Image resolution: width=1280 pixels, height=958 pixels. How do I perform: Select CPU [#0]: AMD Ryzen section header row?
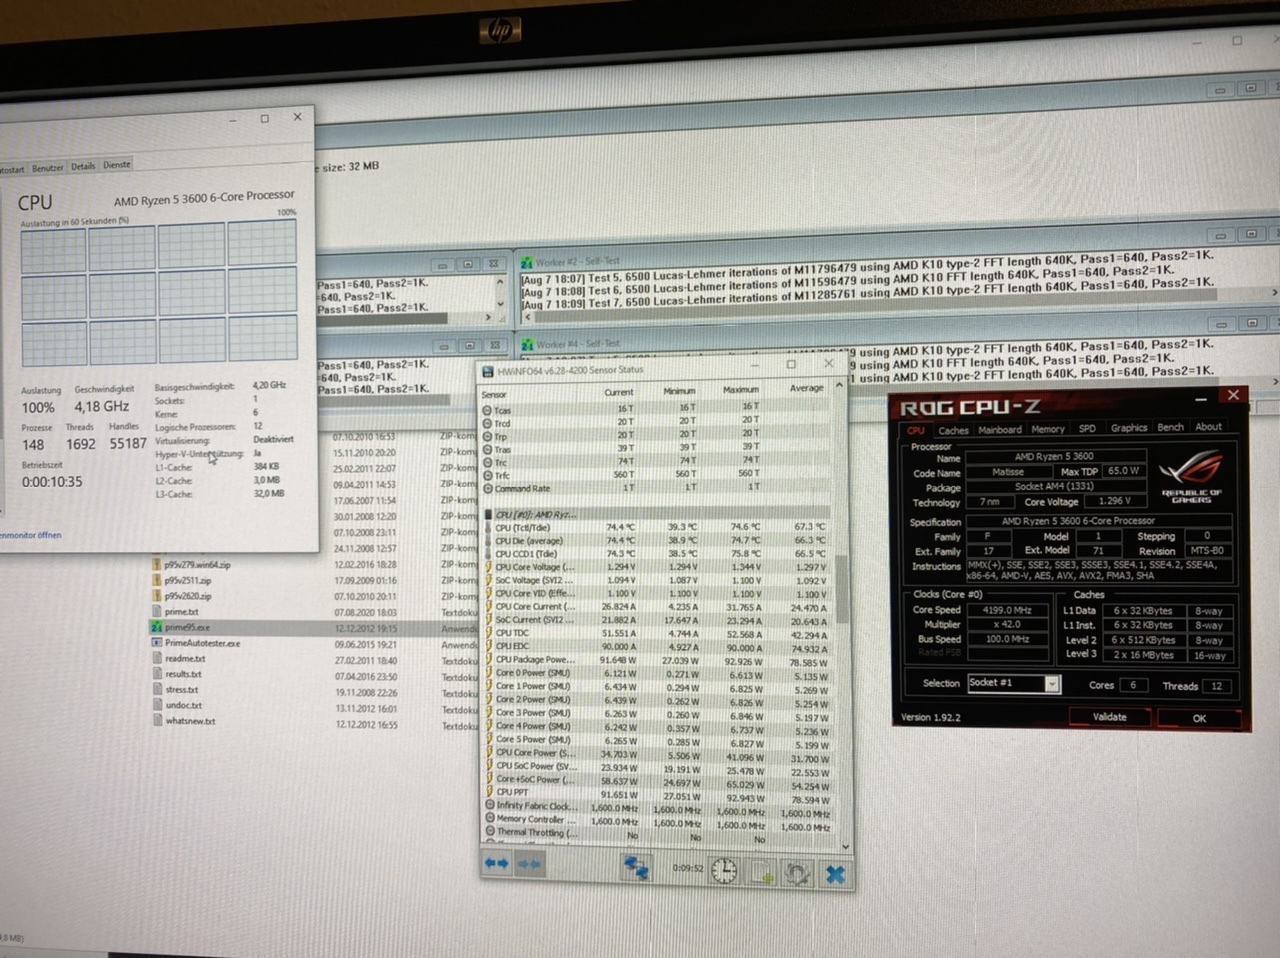[657, 514]
